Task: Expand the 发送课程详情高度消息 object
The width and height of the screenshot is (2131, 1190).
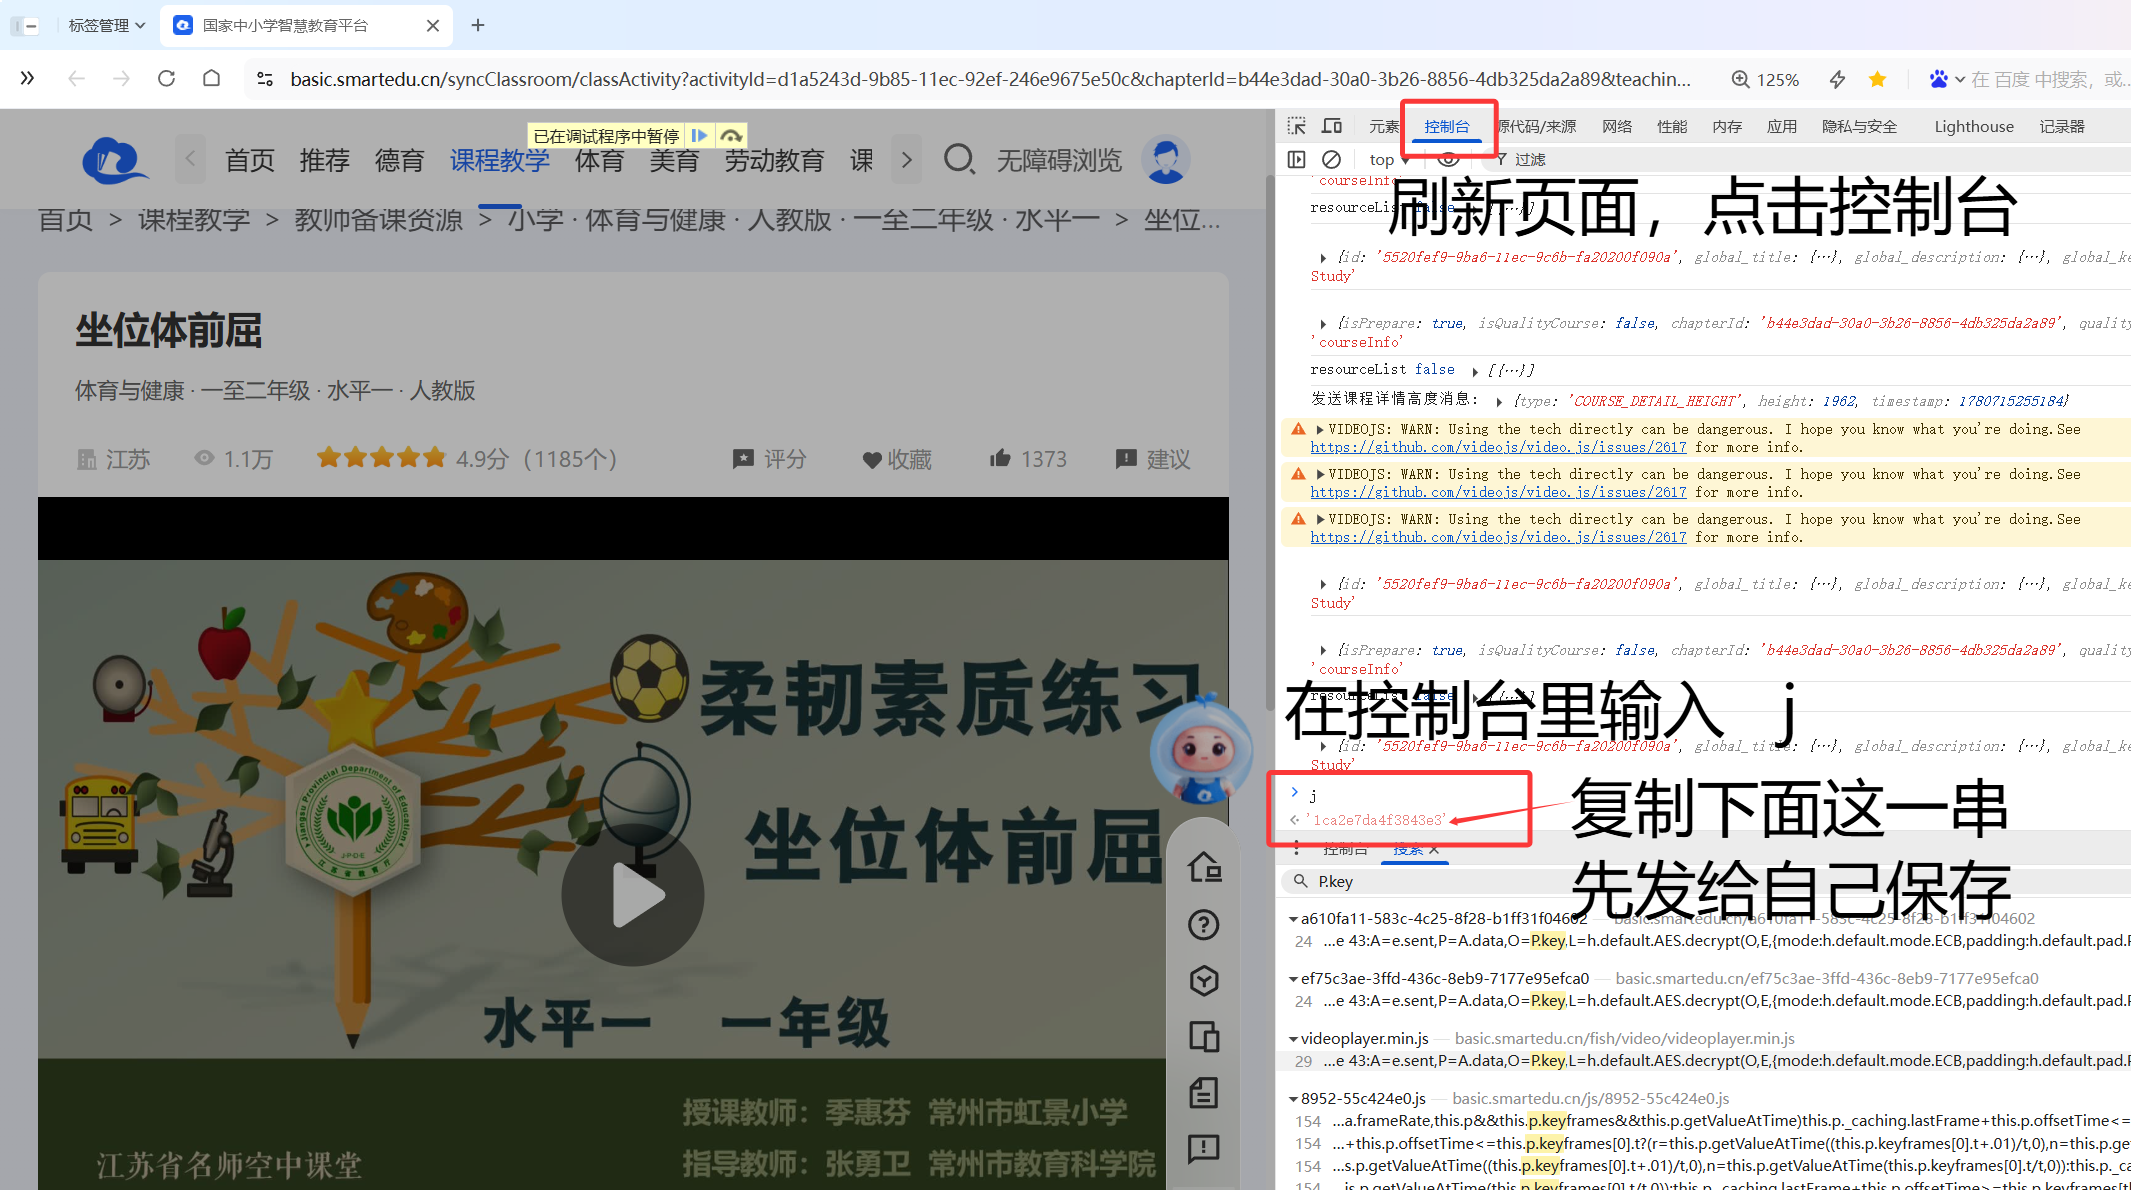Action: [x=1499, y=401]
